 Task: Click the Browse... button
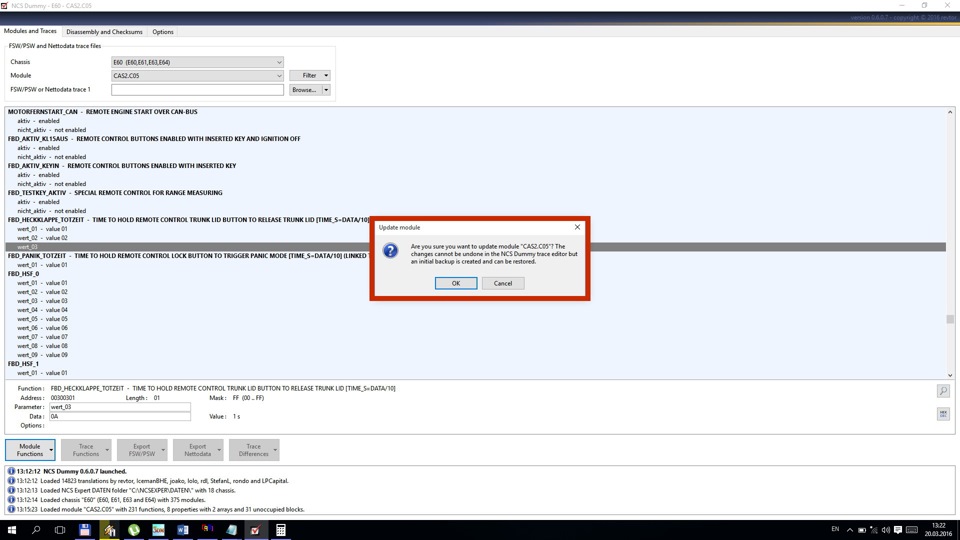pyautogui.click(x=306, y=90)
